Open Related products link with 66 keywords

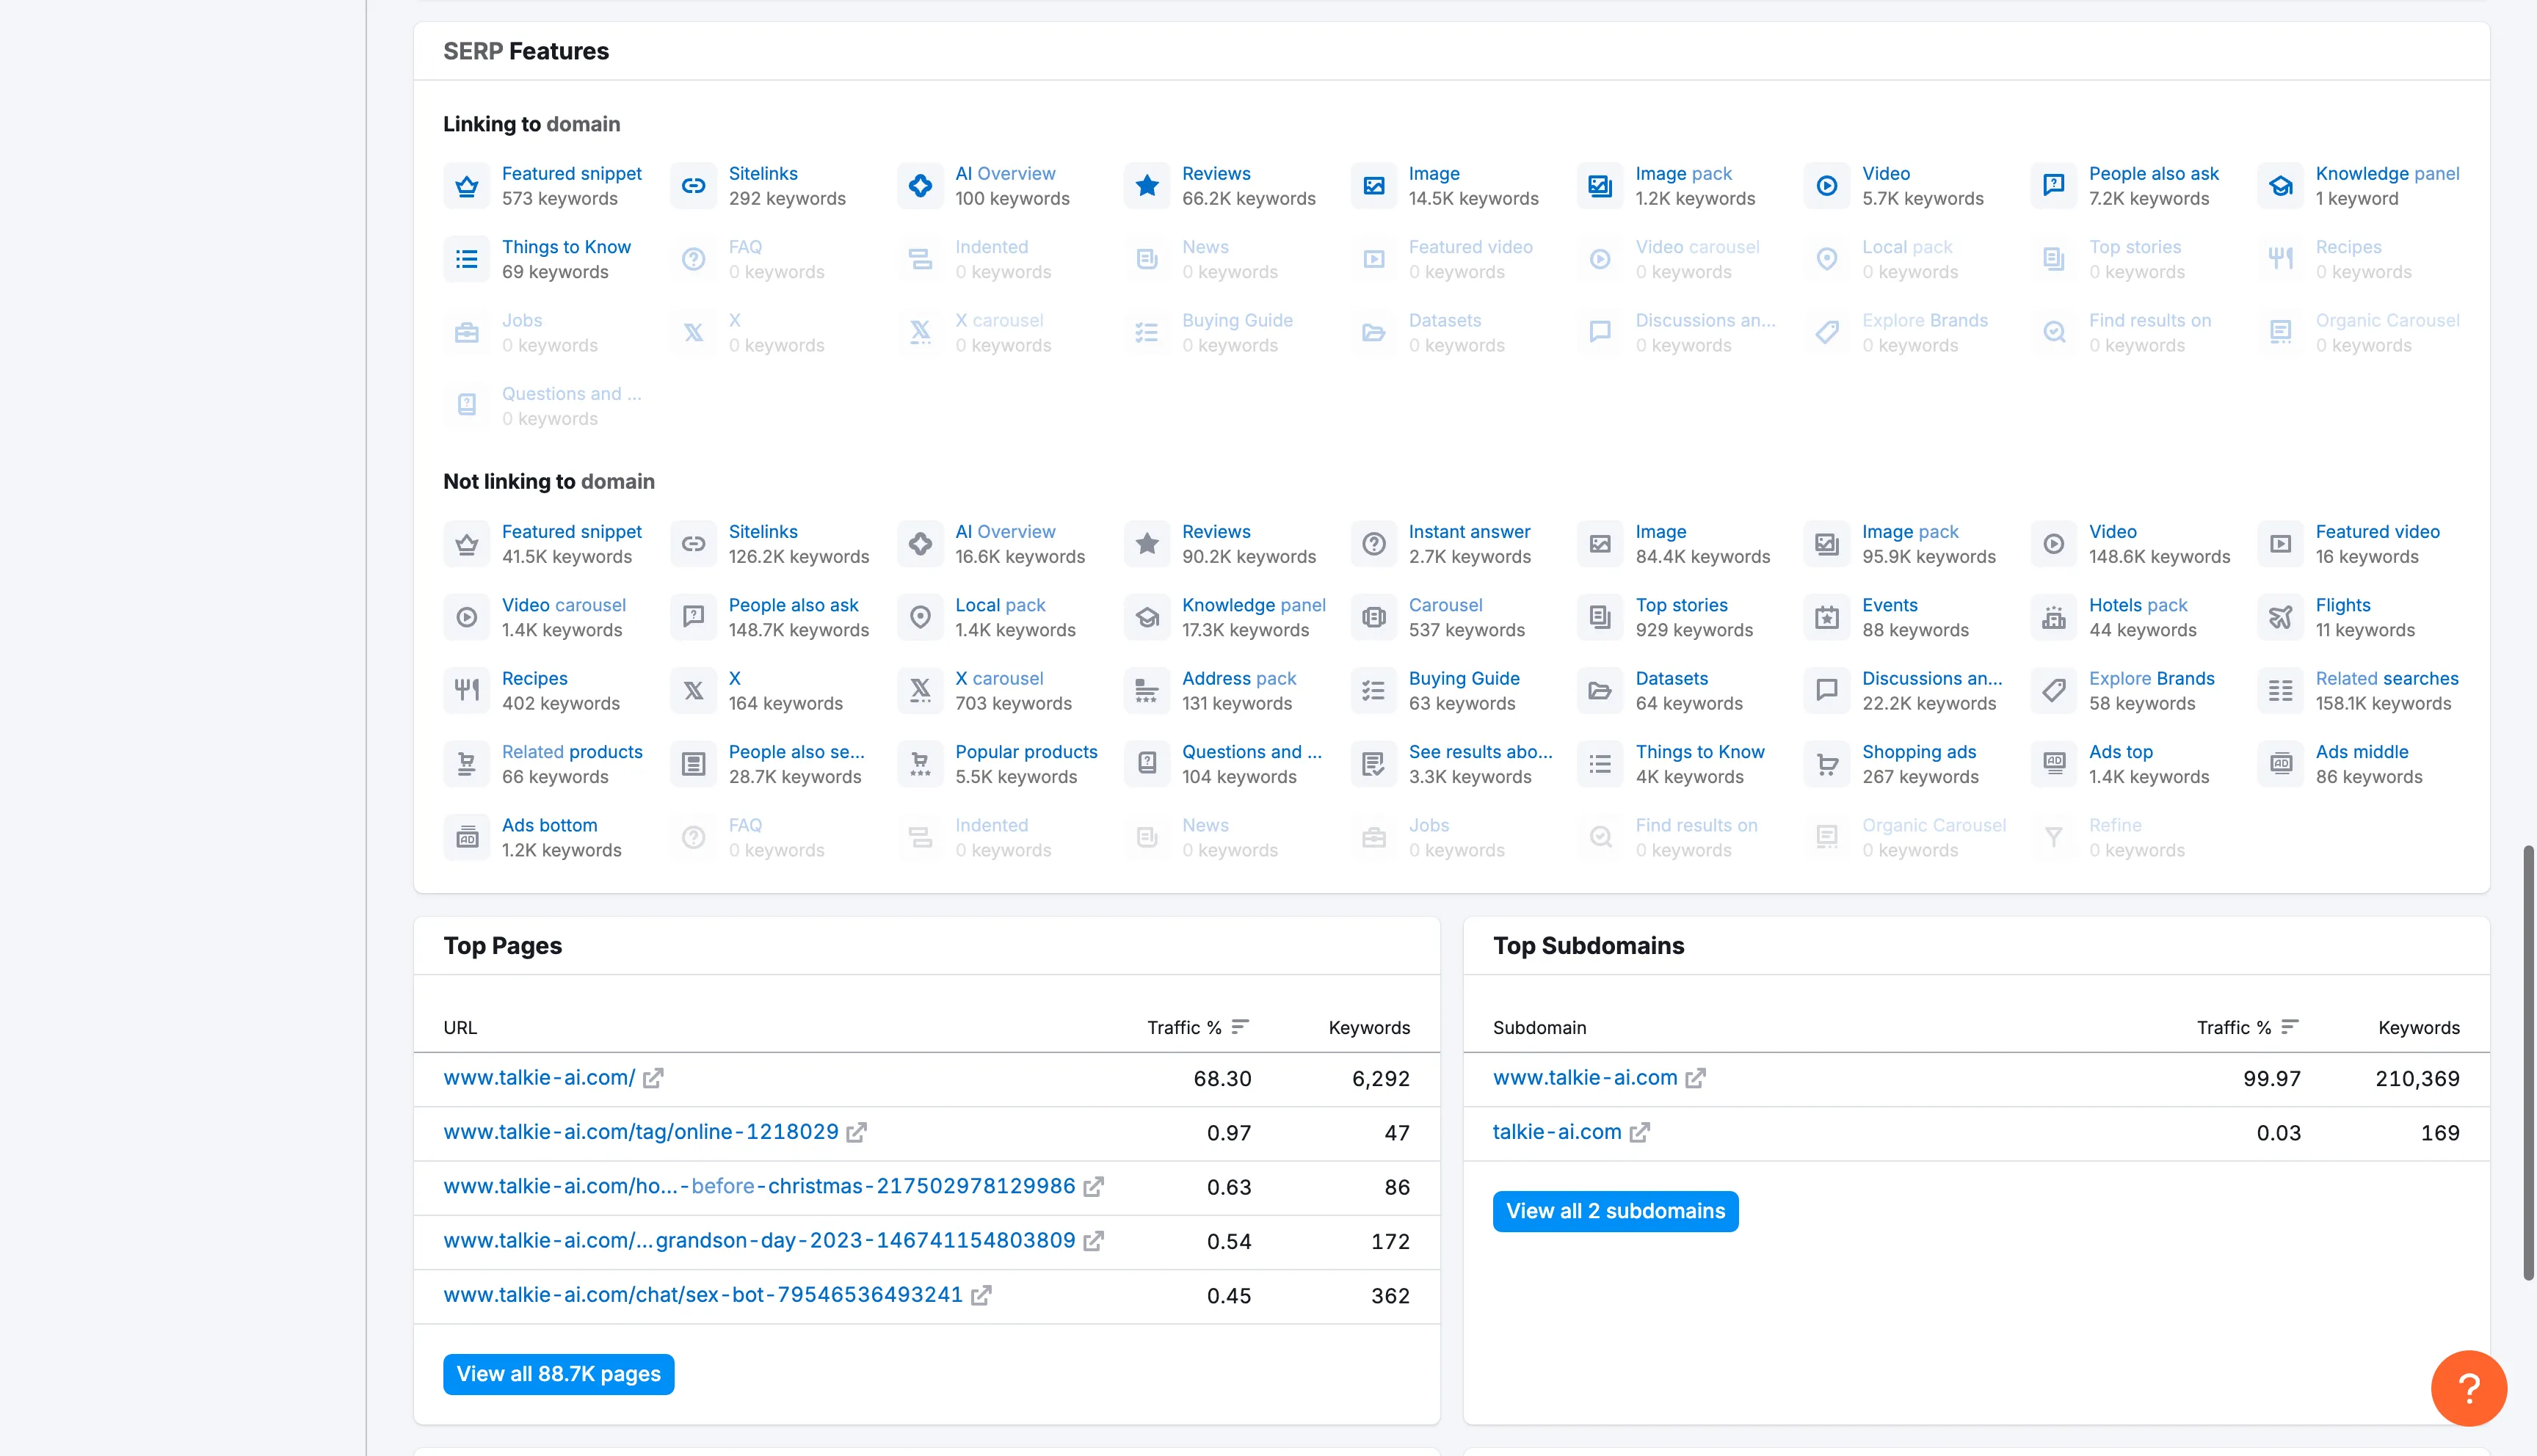572,751
